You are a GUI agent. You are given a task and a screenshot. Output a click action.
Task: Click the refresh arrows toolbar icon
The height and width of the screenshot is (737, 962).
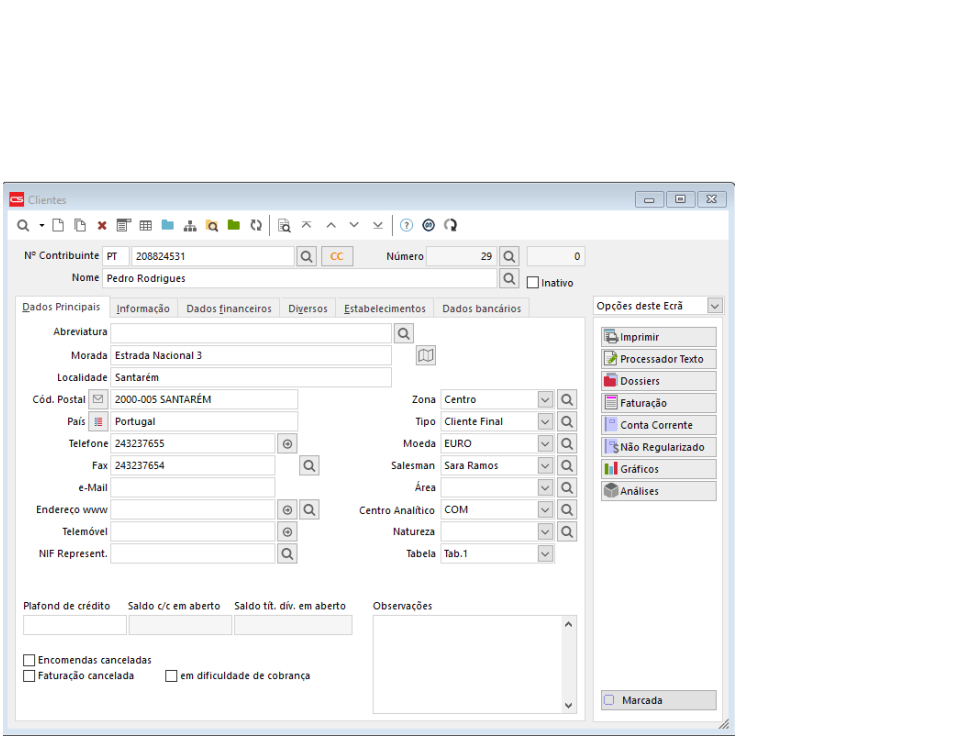(256, 226)
